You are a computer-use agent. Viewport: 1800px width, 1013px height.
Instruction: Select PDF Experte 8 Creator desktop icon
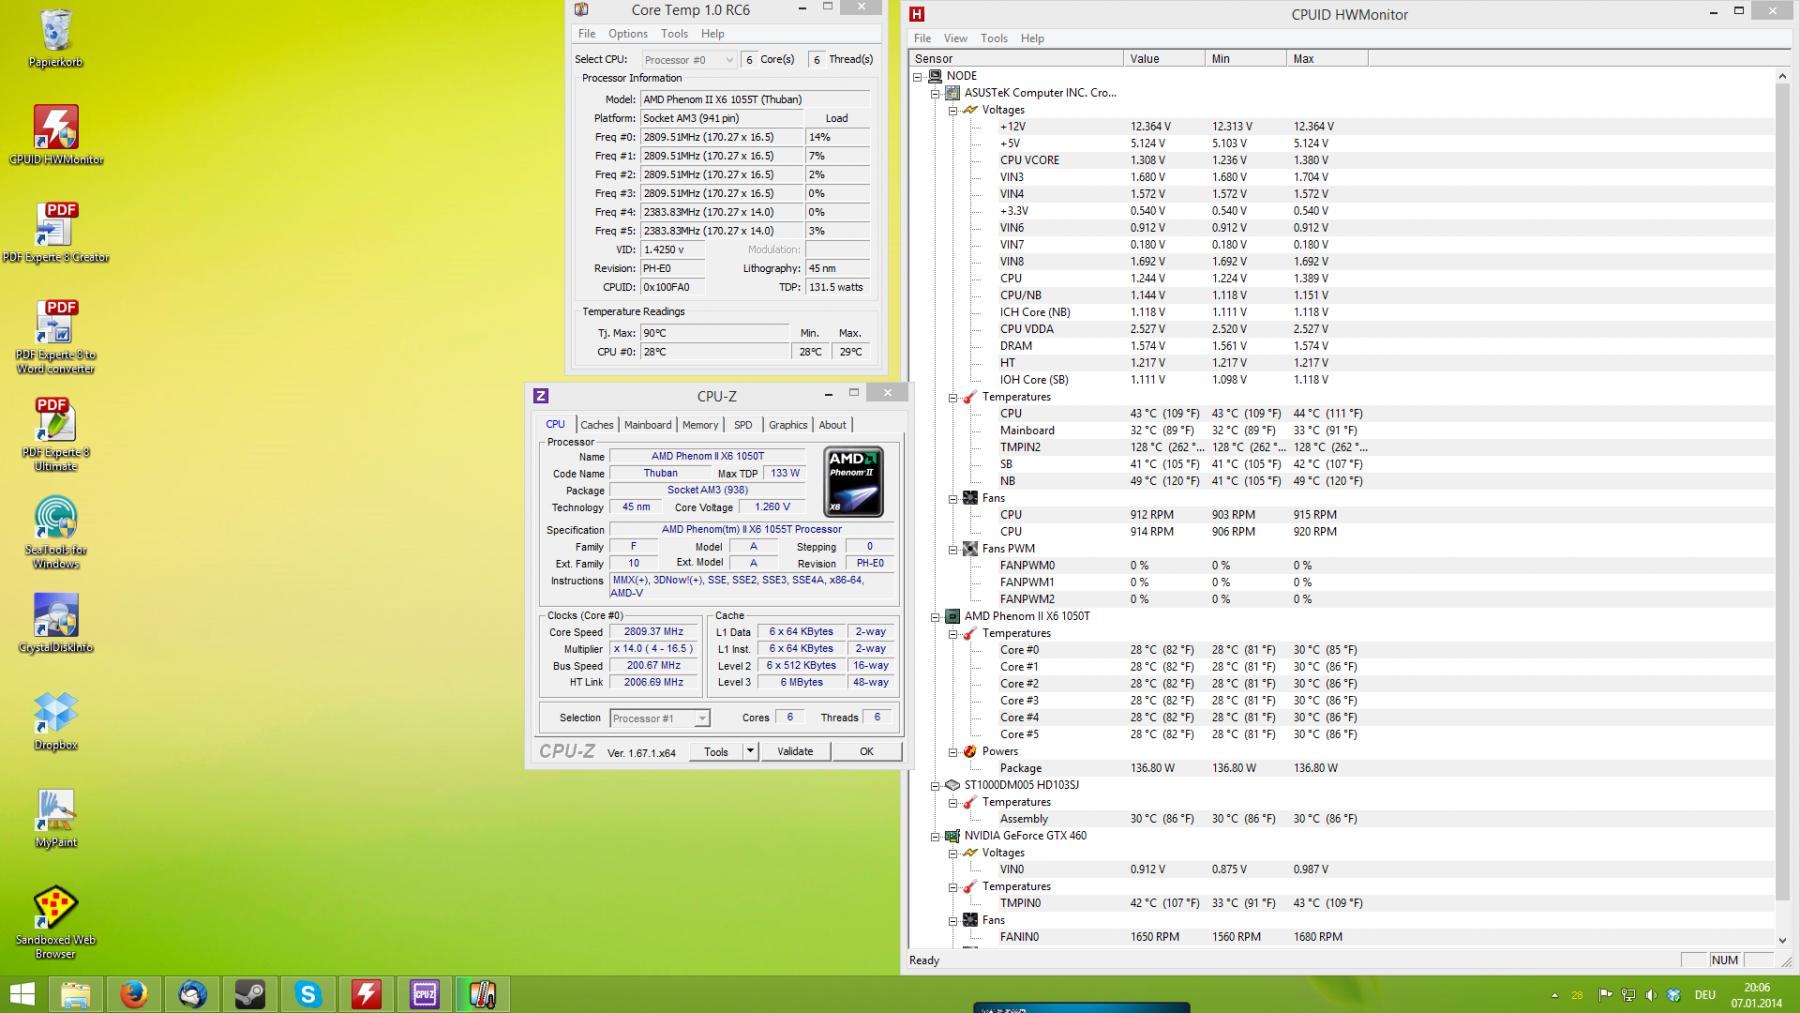coord(56,232)
